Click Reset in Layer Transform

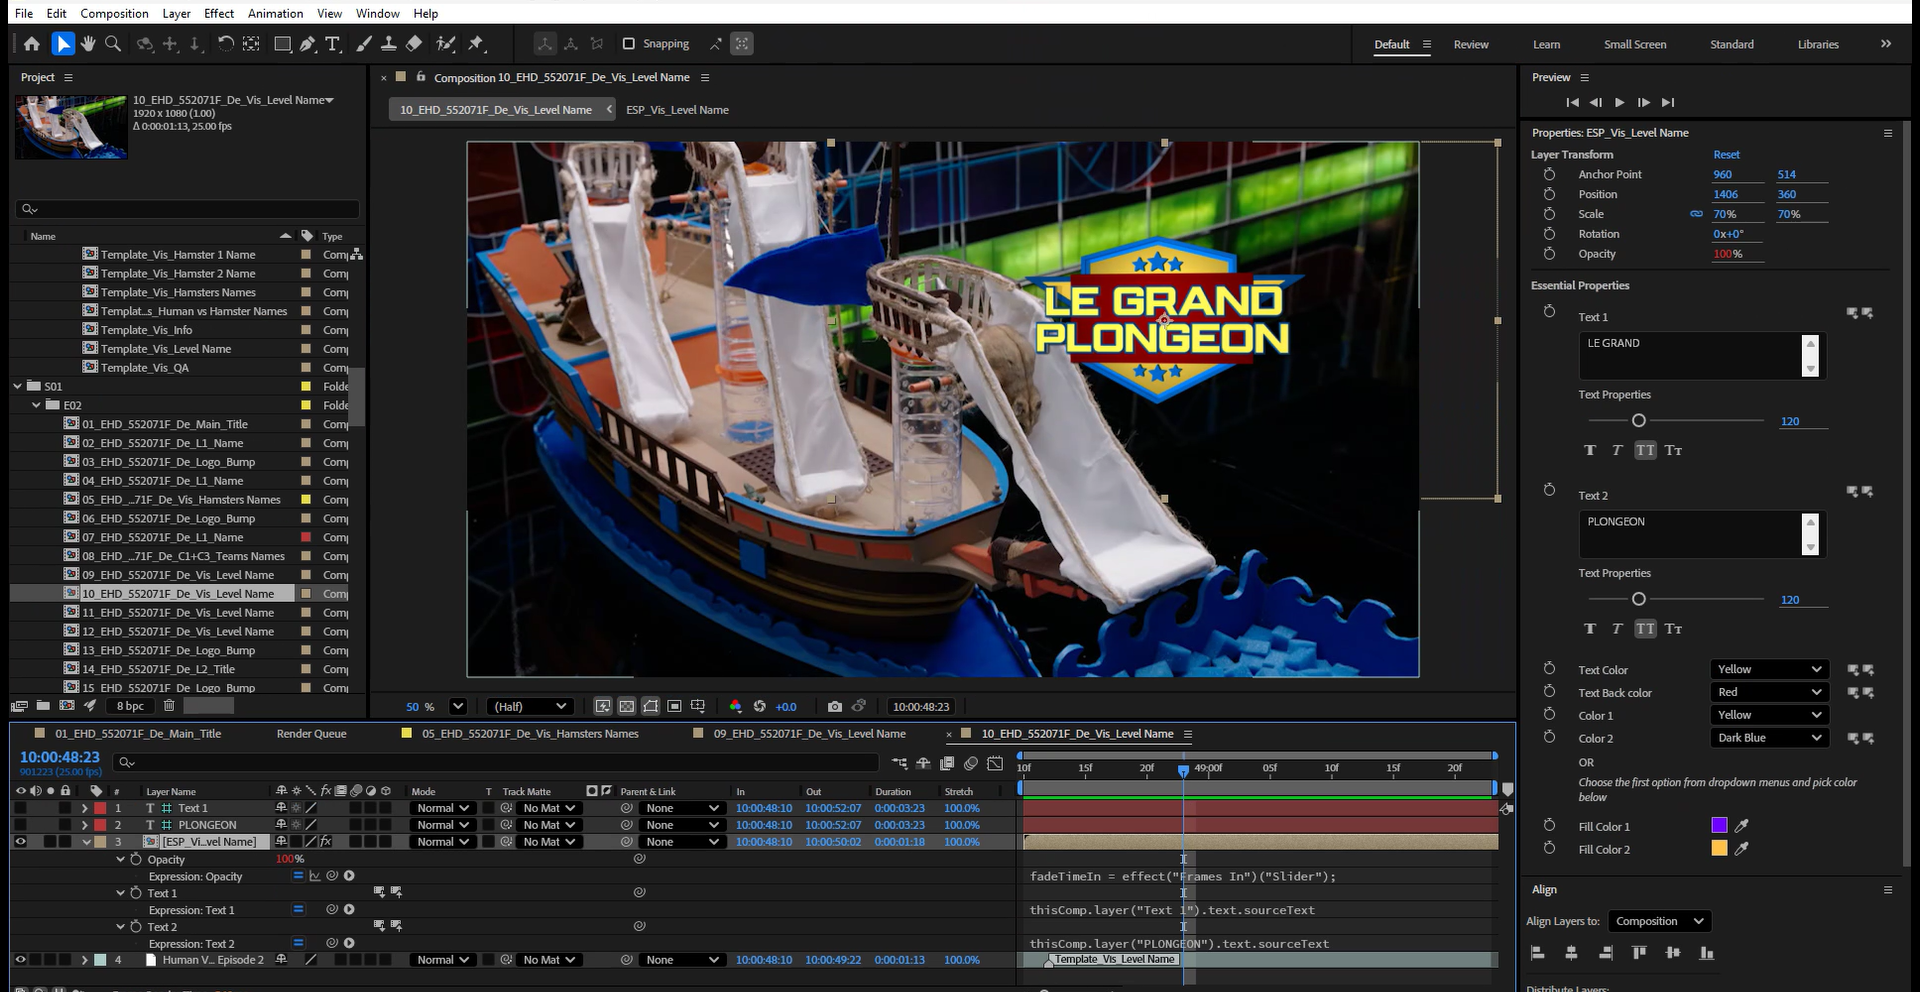tap(1726, 155)
